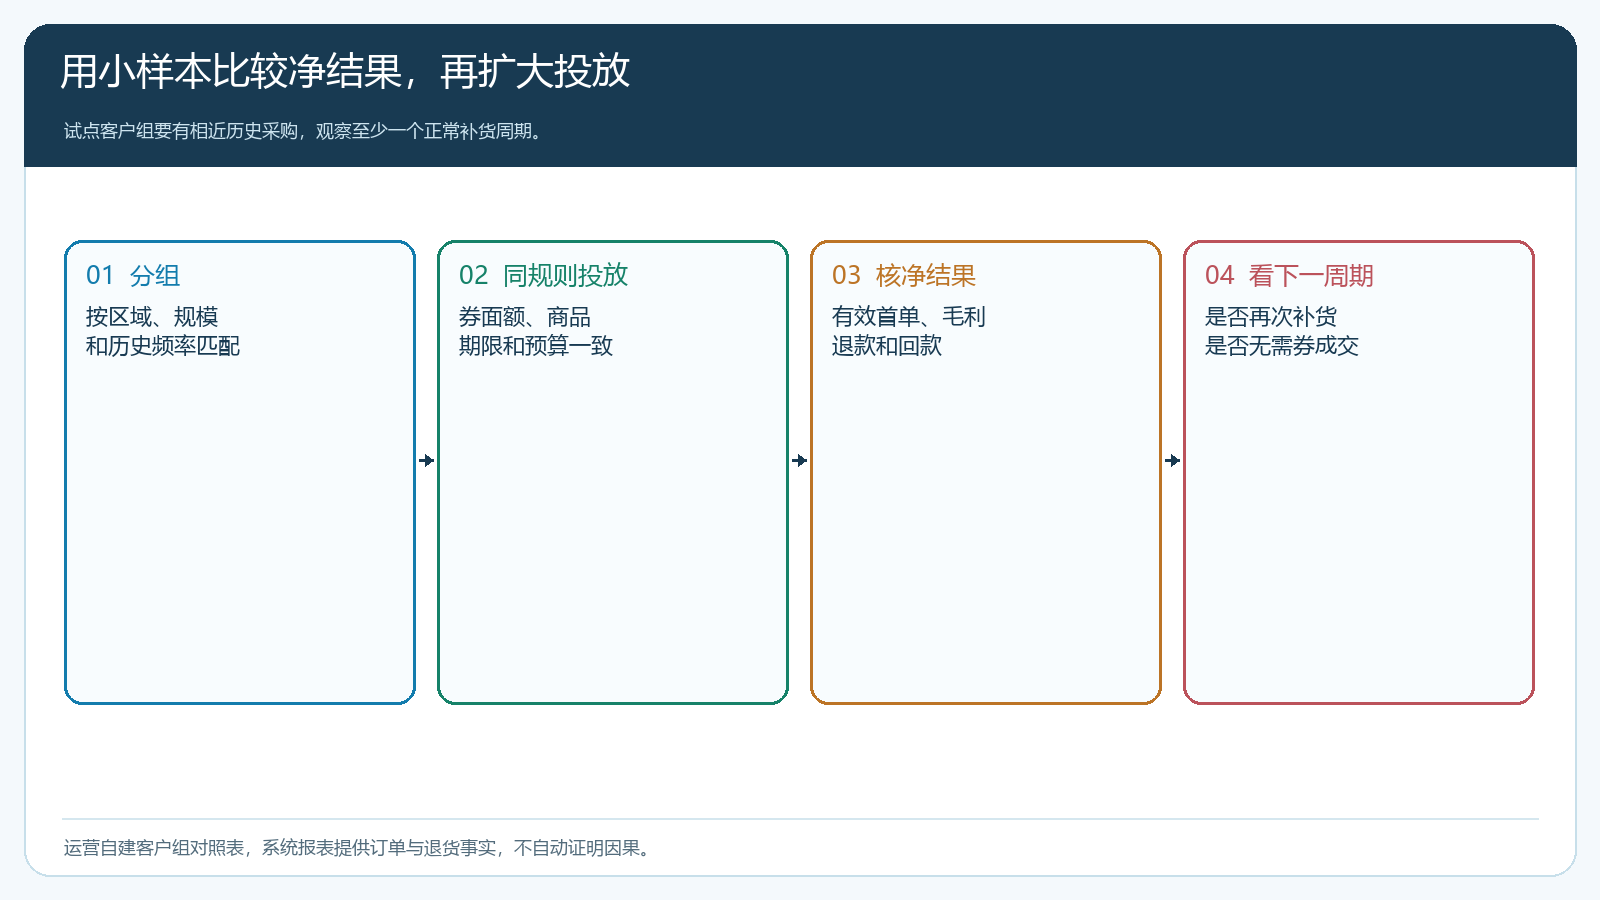Click the arrow between 分组 and 同规则投放 cards
This screenshot has height=900, width=1600.
point(427,460)
